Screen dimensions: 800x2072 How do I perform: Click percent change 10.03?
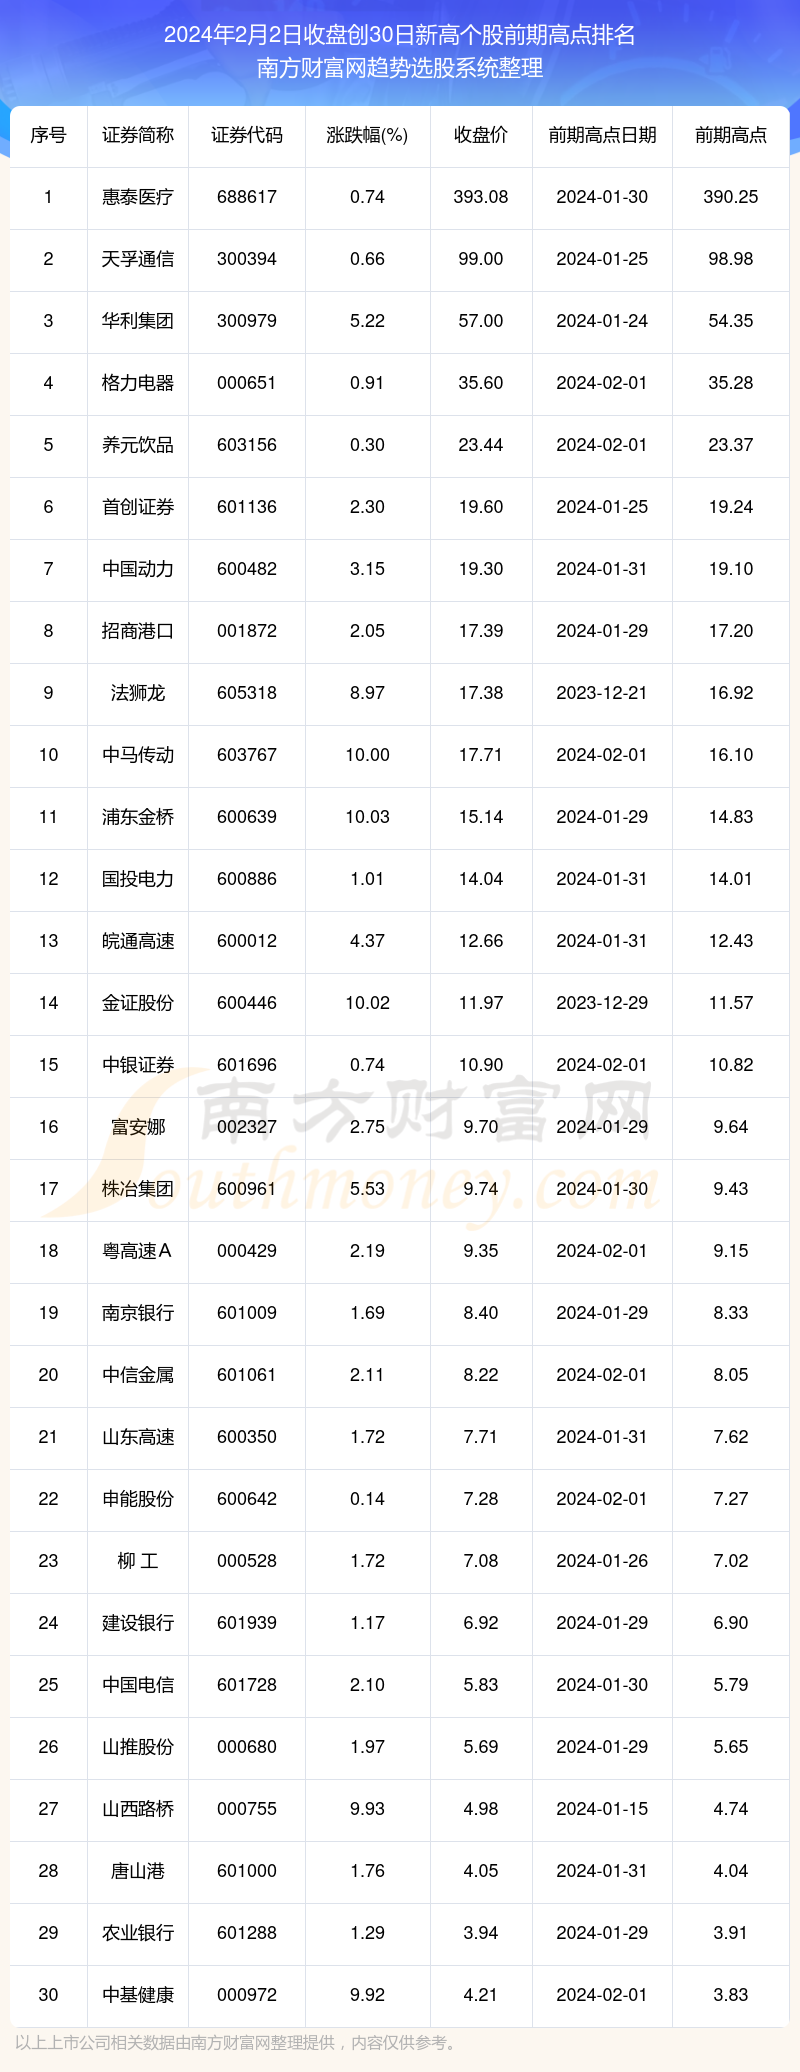point(367,817)
